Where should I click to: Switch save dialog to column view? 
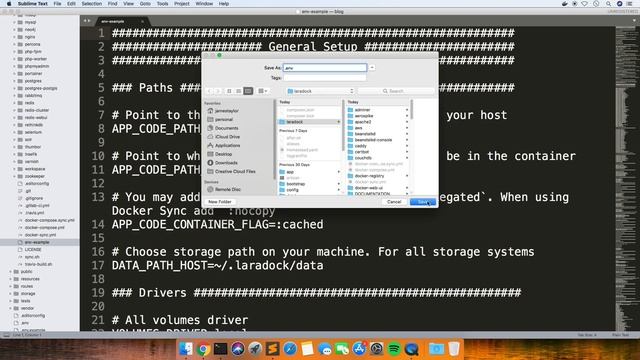248,91
